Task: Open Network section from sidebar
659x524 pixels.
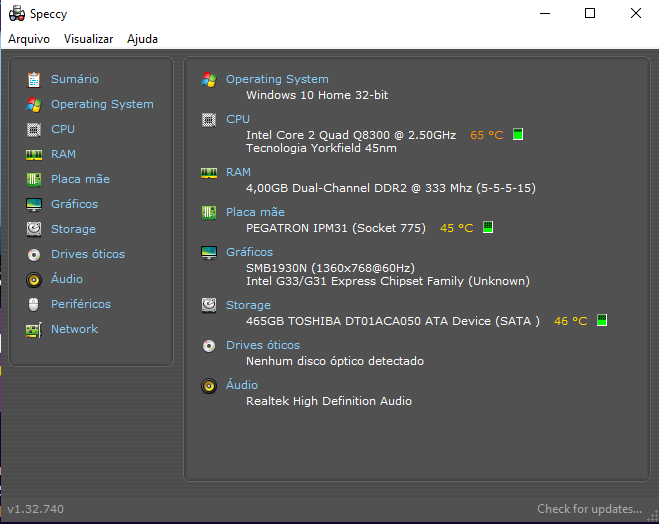Action: [74, 329]
